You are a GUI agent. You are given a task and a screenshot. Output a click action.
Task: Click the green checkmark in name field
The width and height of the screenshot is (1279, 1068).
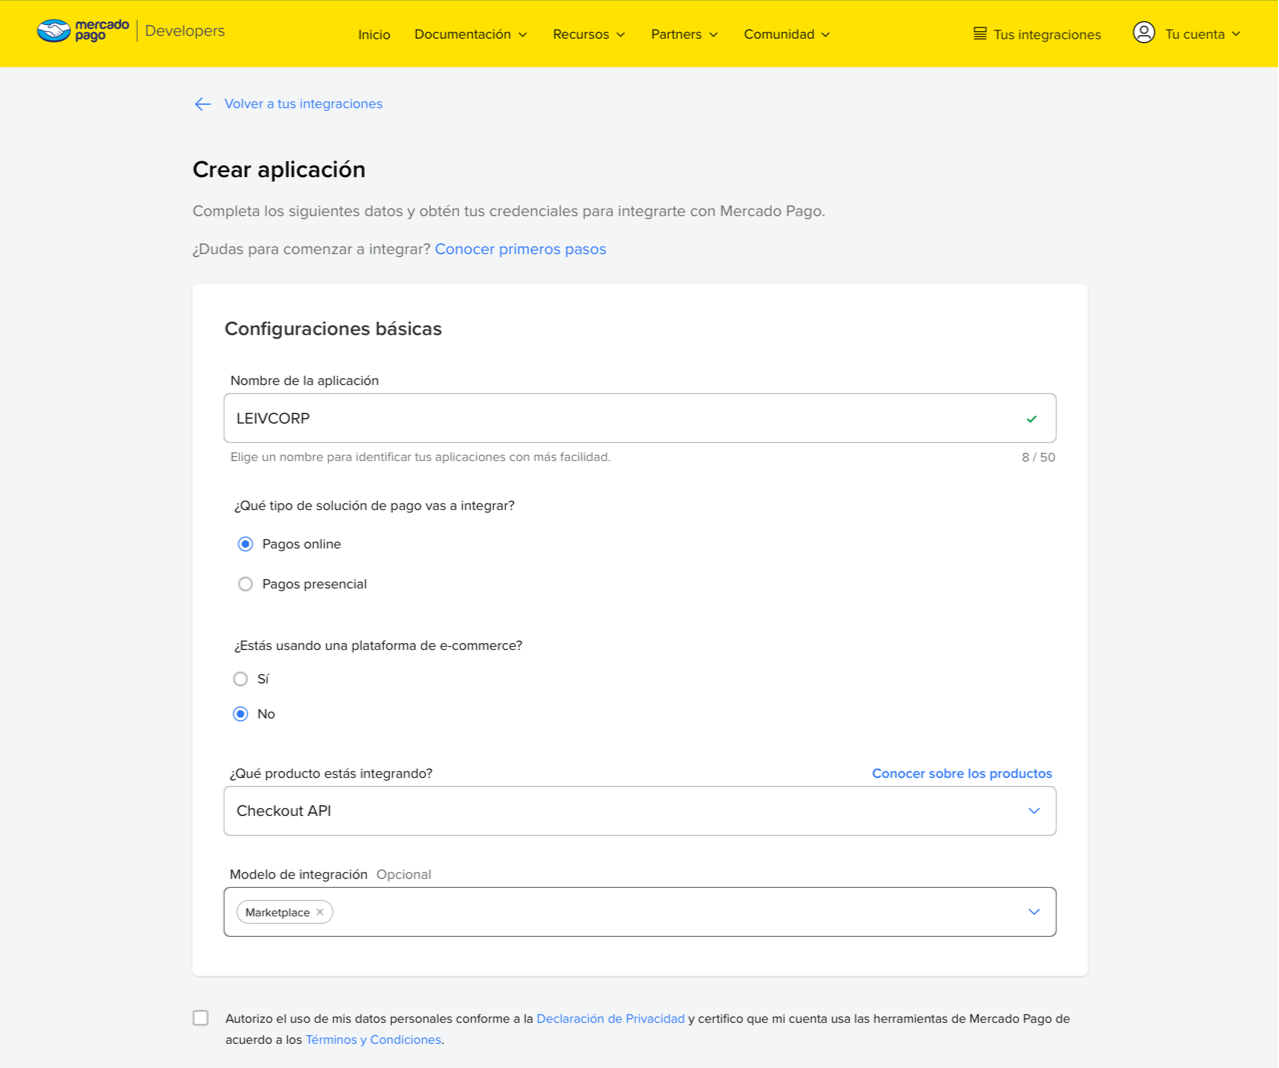(1032, 419)
